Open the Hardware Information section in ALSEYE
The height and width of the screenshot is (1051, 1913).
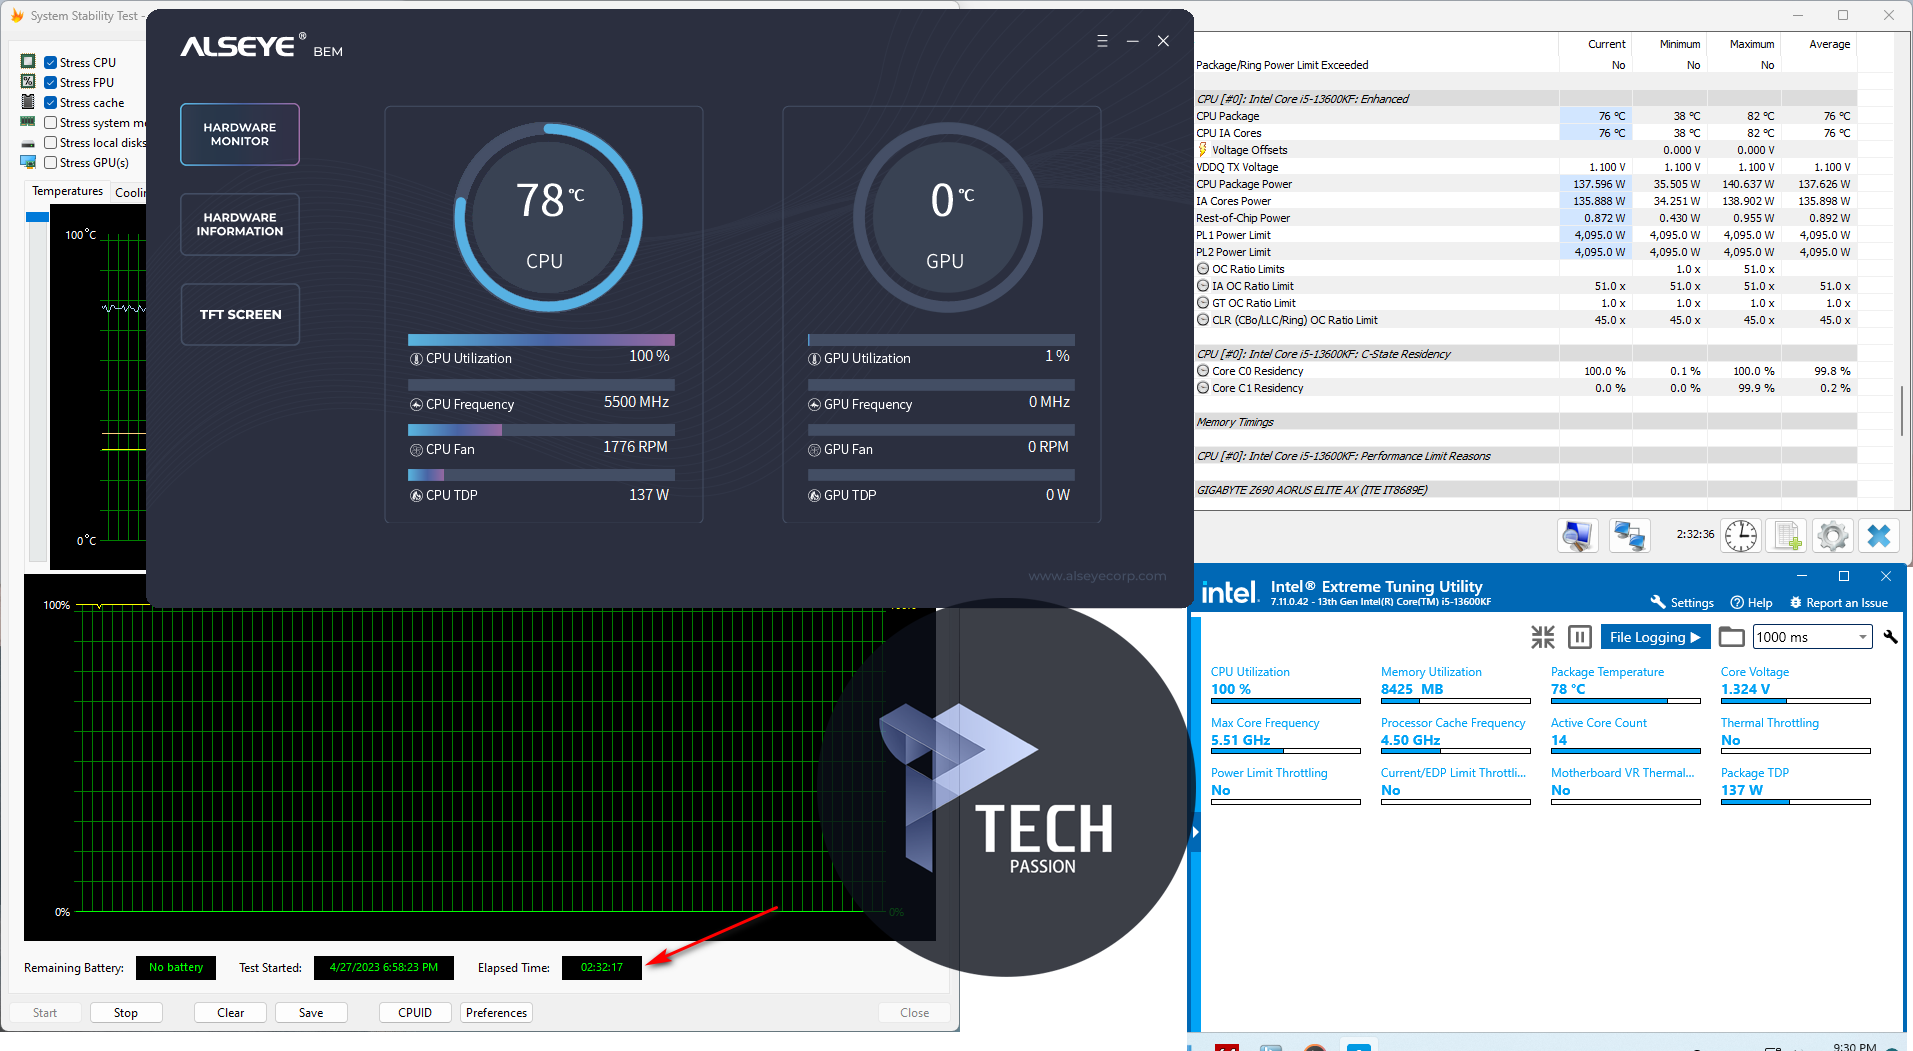pos(240,225)
